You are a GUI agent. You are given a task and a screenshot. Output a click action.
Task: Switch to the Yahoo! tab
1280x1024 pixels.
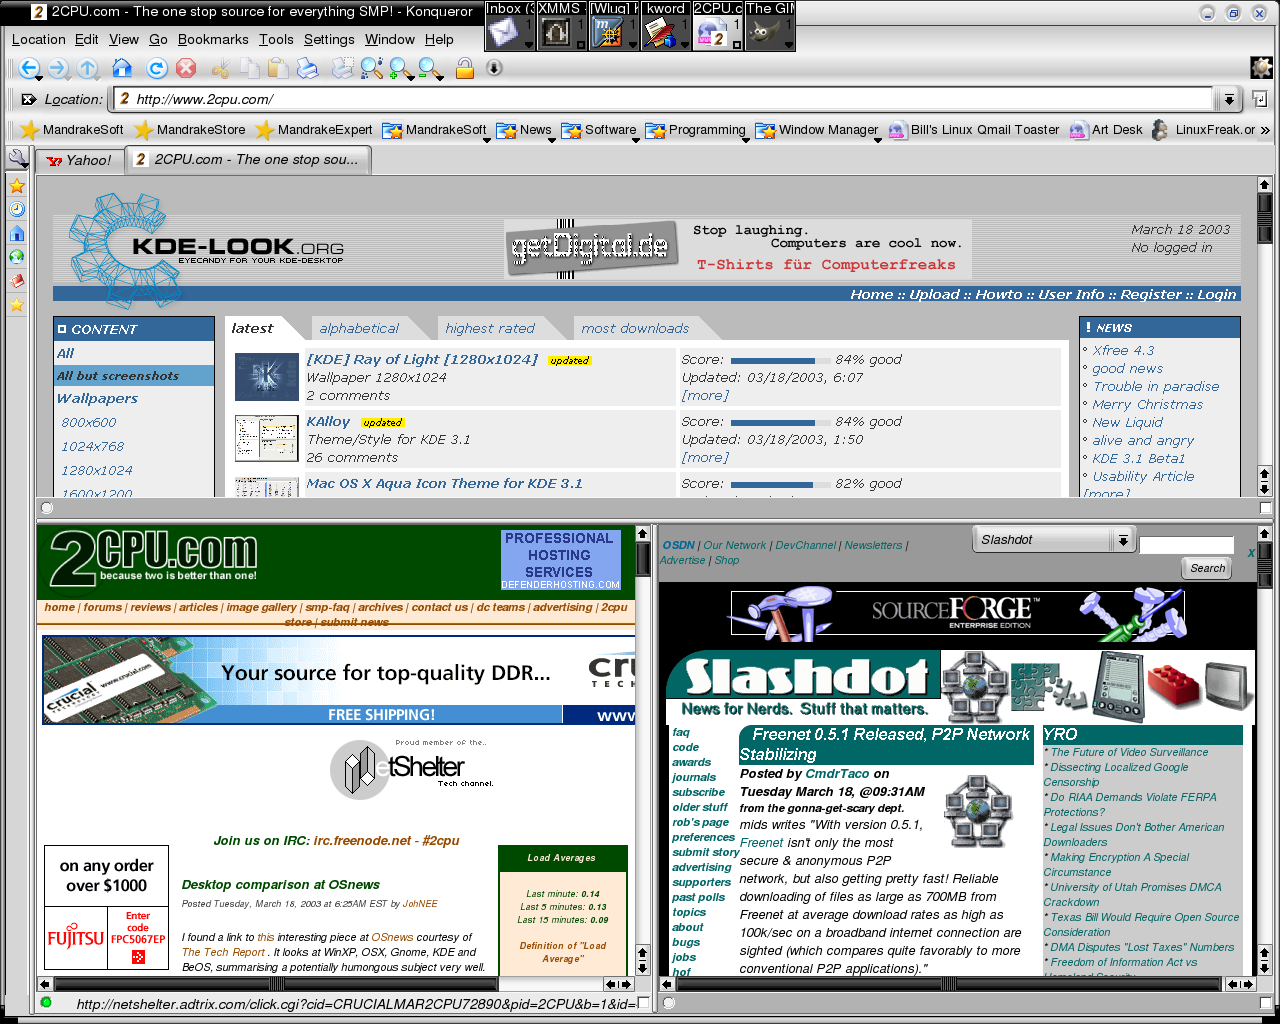coord(80,160)
